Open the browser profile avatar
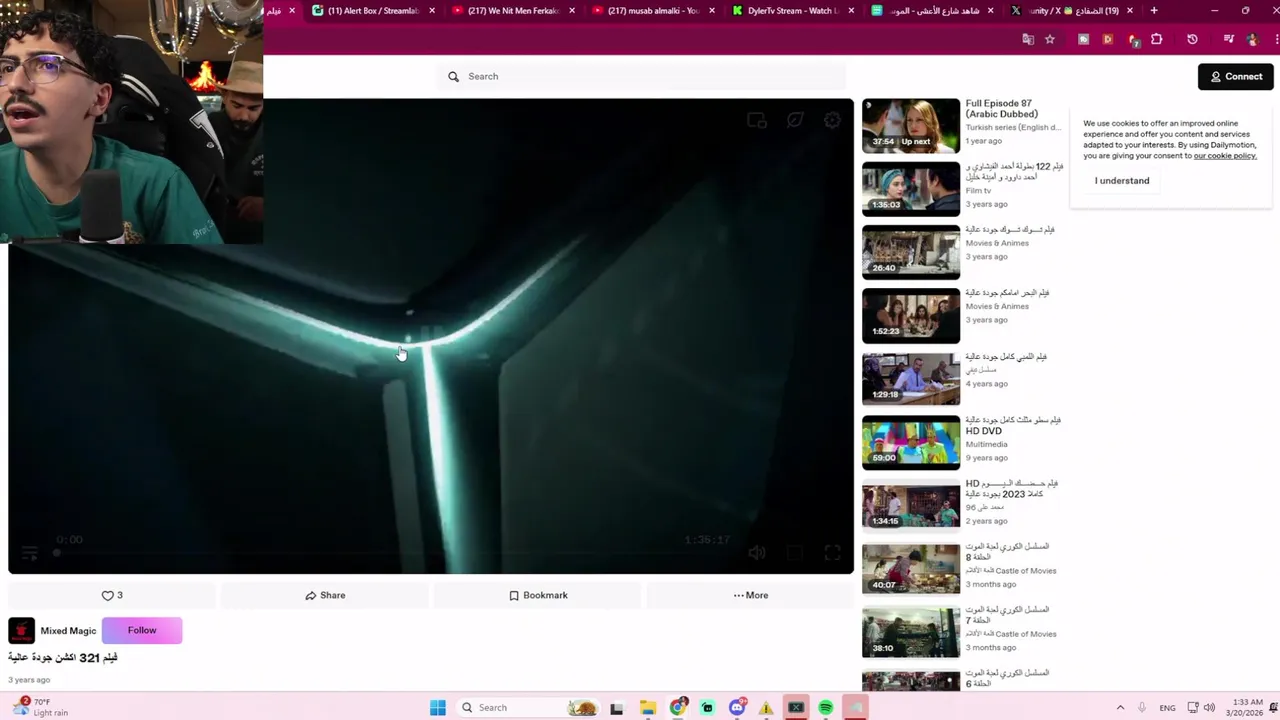The width and height of the screenshot is (1280, 720). point(1252,39)
